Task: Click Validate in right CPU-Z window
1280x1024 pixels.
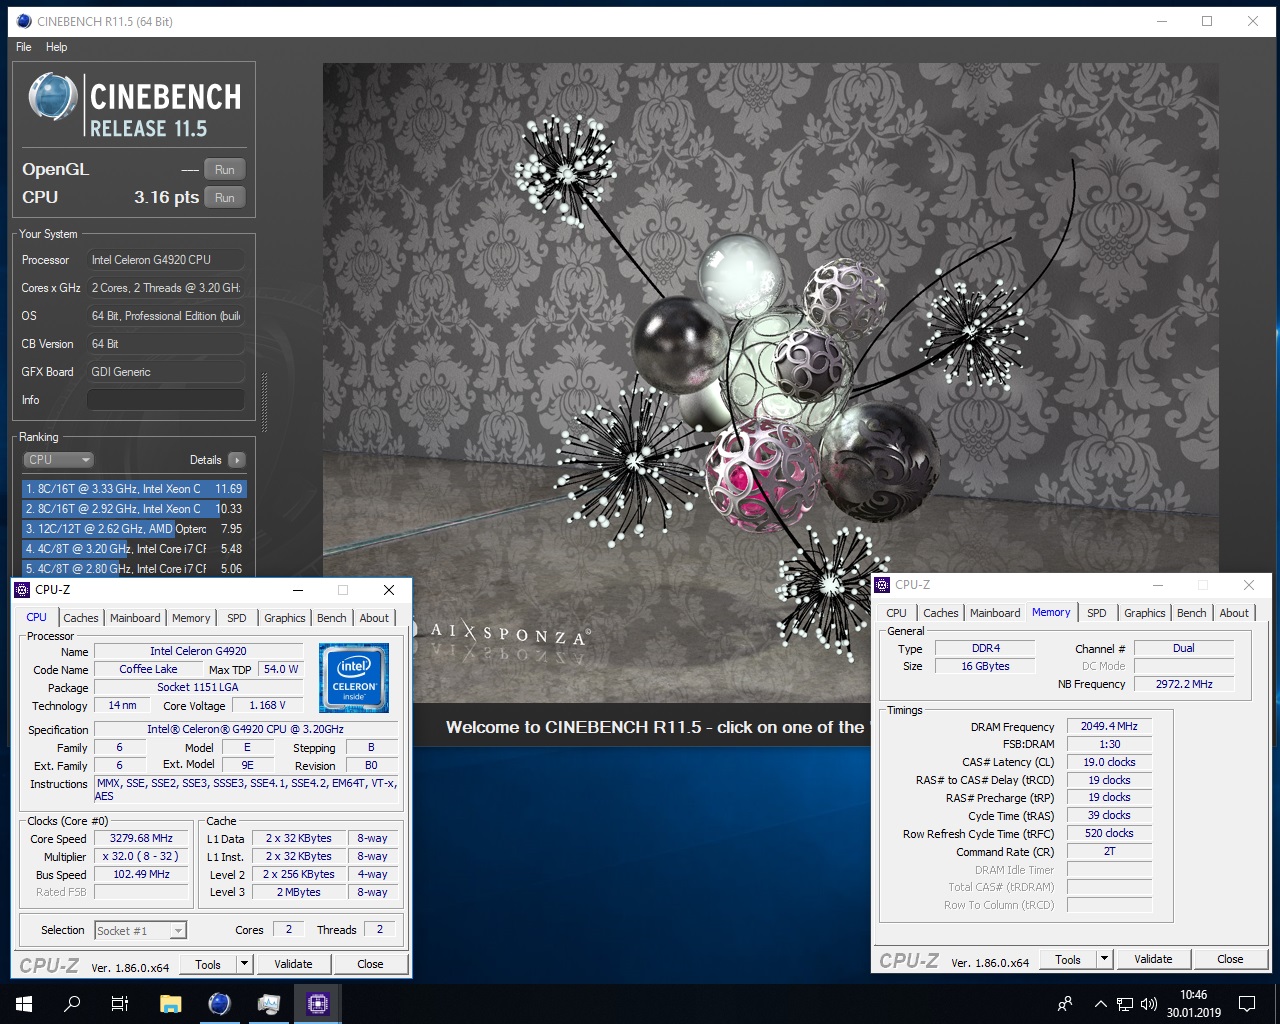Action: [1153, 959]
